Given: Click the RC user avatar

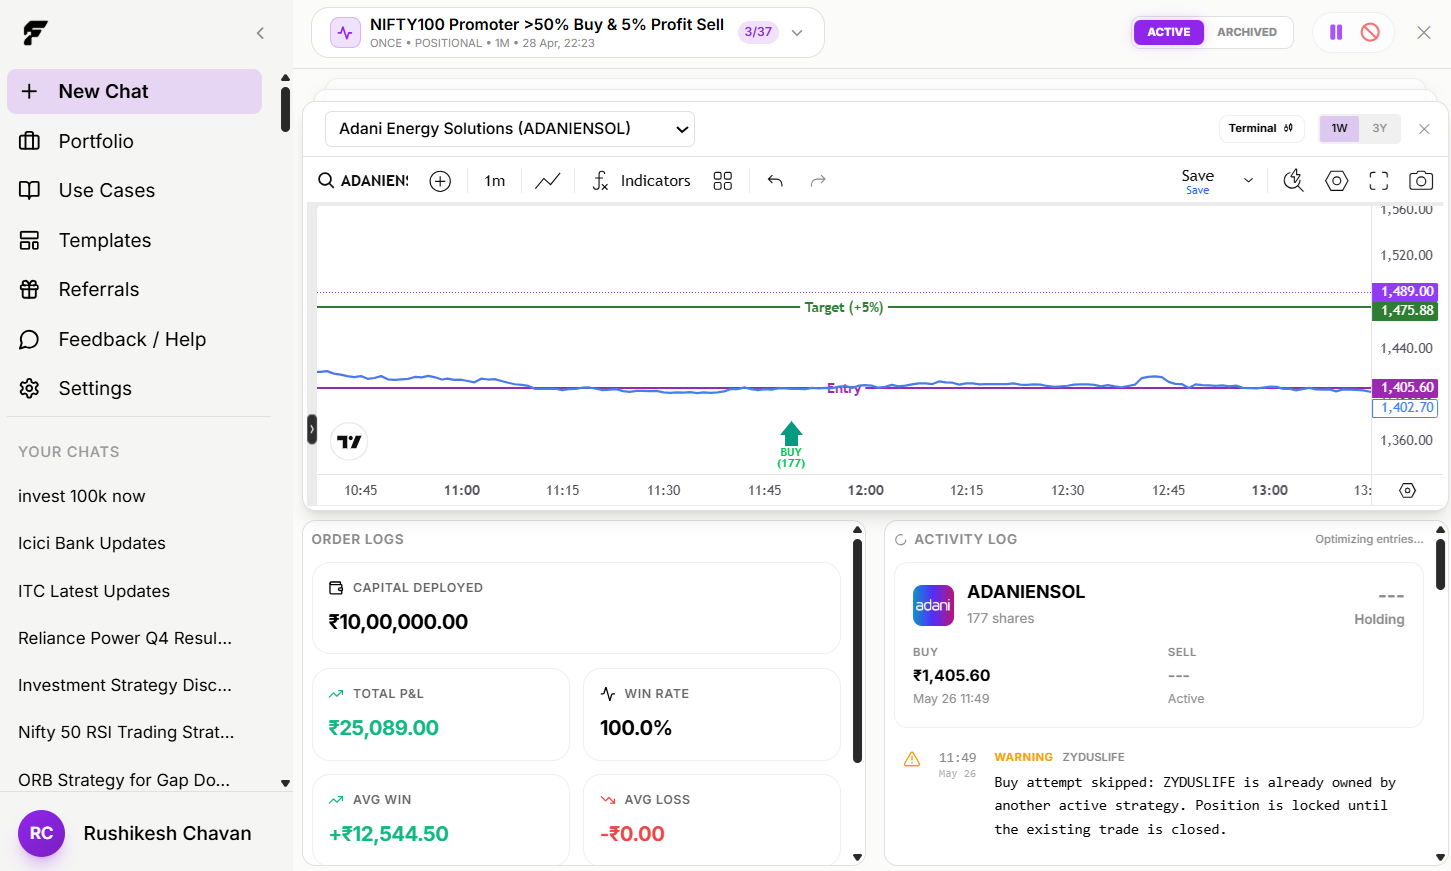Looking at the screenshot, I should point(41,833).
